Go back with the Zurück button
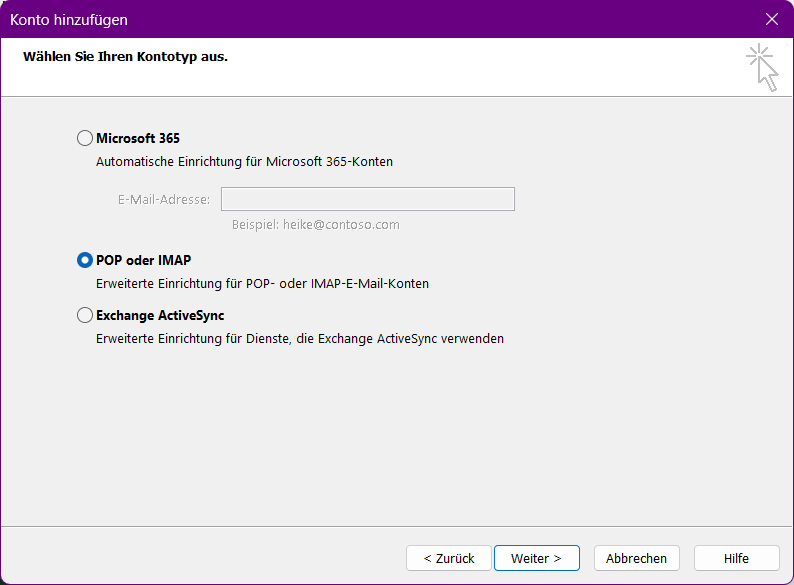The width and height of the screenshot is (794, 585). pos(448,558)
